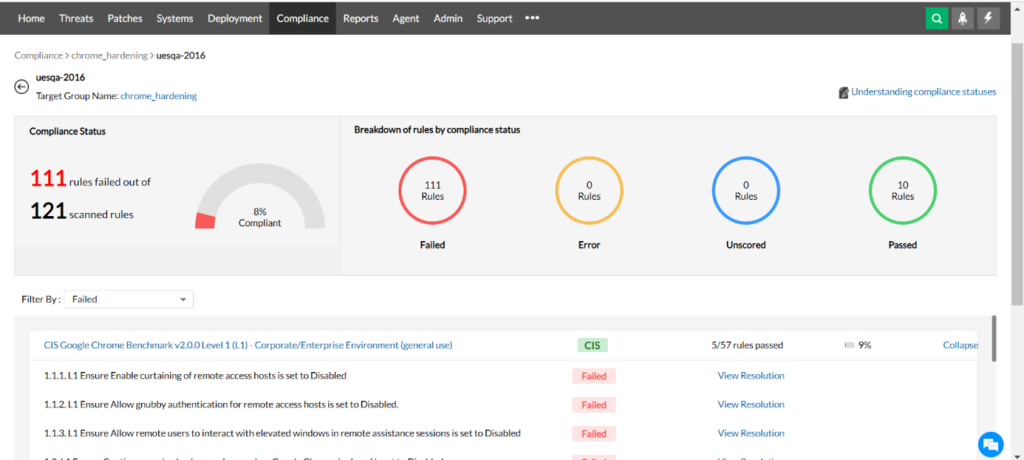This screenshot has width=1024, height=460.
Task: Open the chrome_hardening target group link
Action: (x=159, y=96)
